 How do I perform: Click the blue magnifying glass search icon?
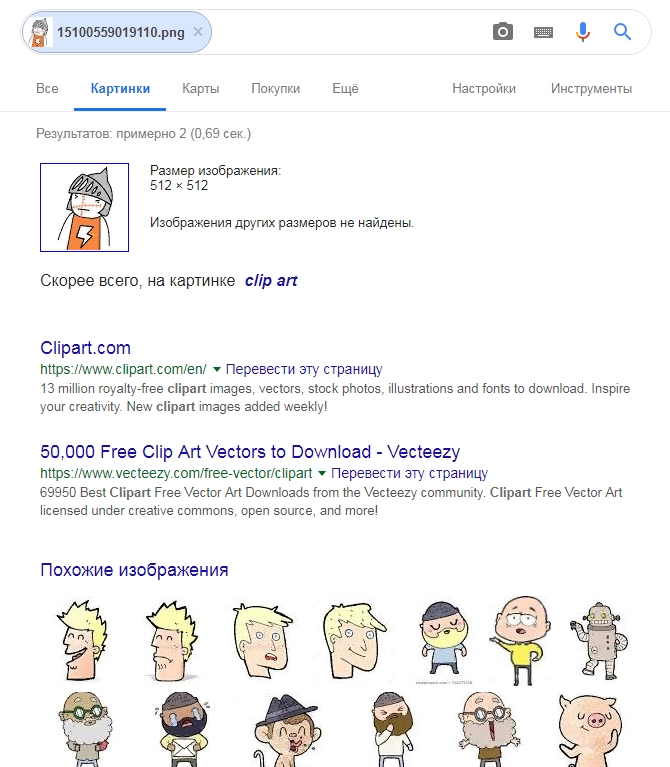(623, 32)
